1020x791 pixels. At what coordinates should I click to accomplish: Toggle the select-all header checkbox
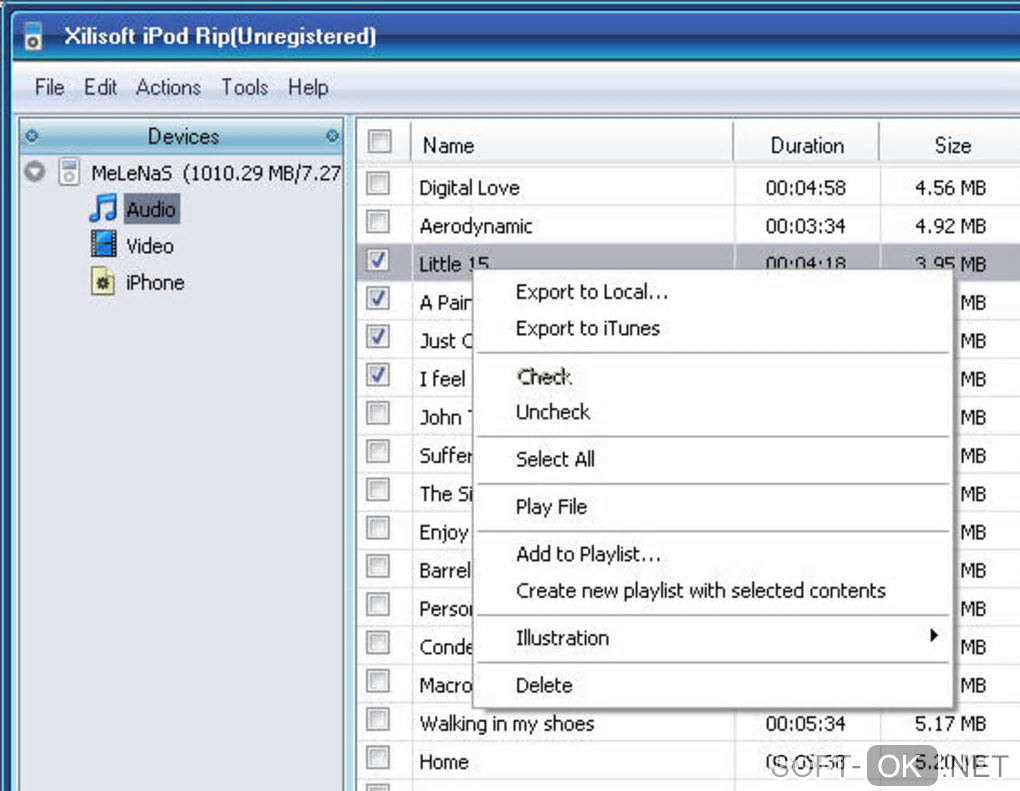tap(379, 142)
